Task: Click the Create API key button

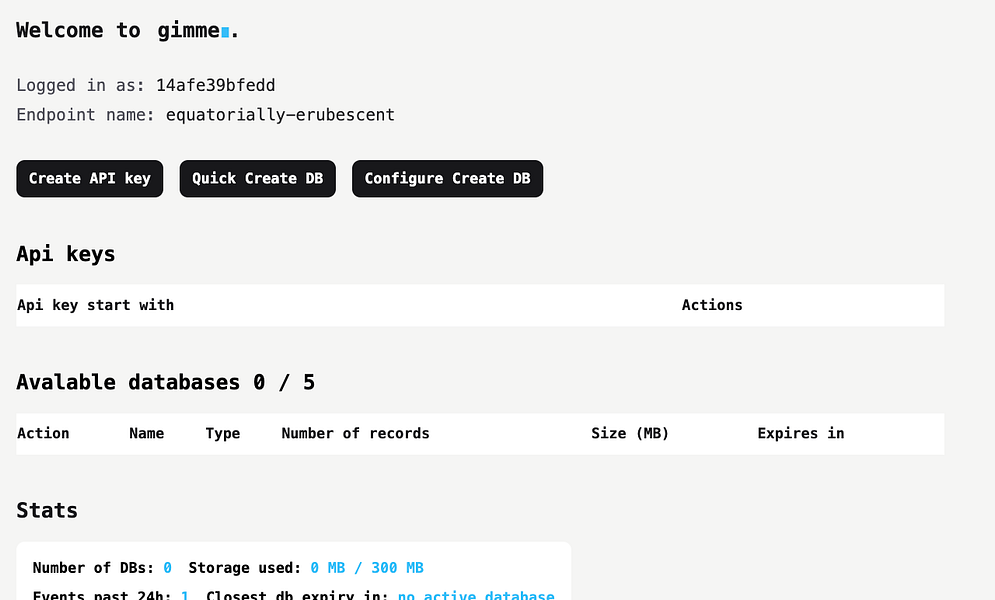Action: coord(89,179)
